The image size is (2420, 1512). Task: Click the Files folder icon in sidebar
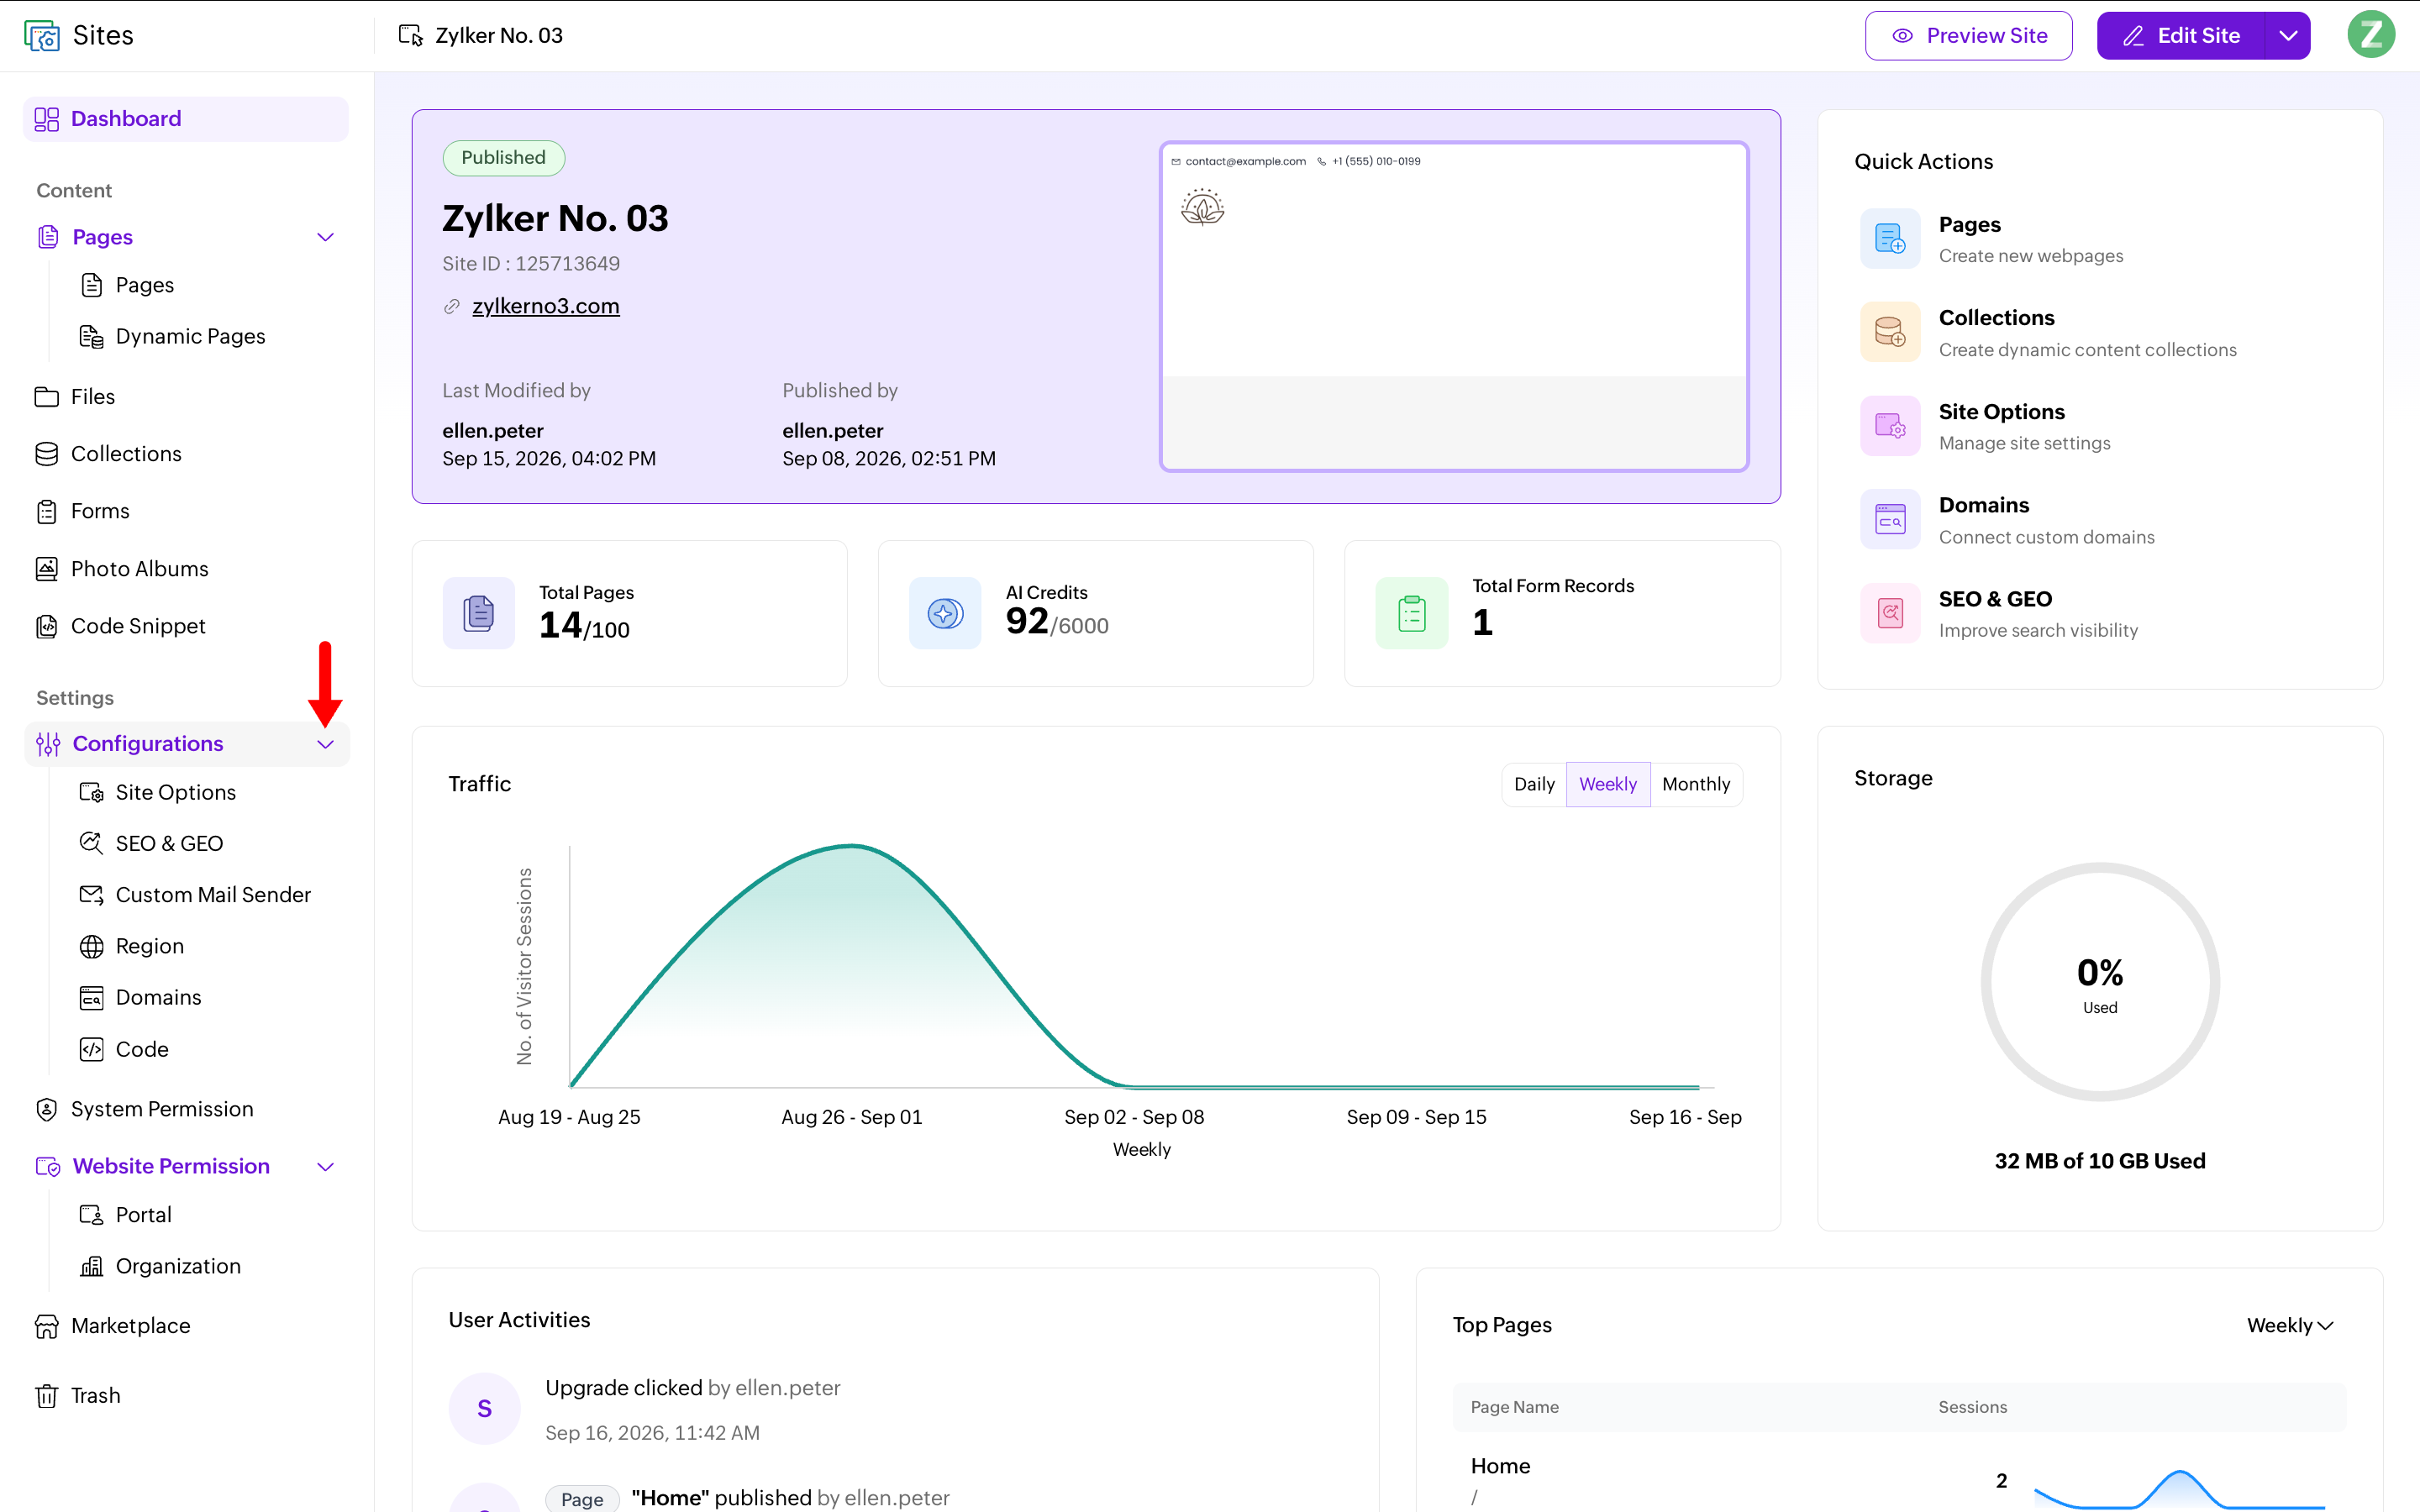46,397
